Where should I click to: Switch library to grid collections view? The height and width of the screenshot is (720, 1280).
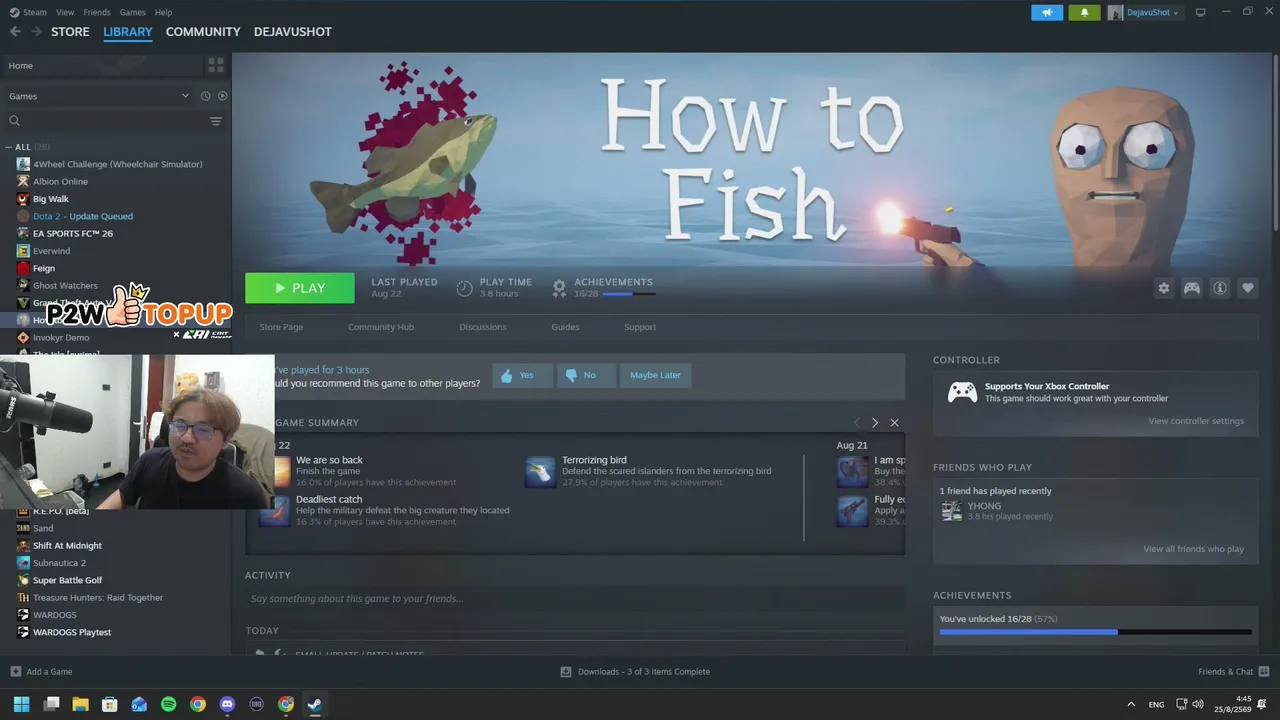(216, 66)
